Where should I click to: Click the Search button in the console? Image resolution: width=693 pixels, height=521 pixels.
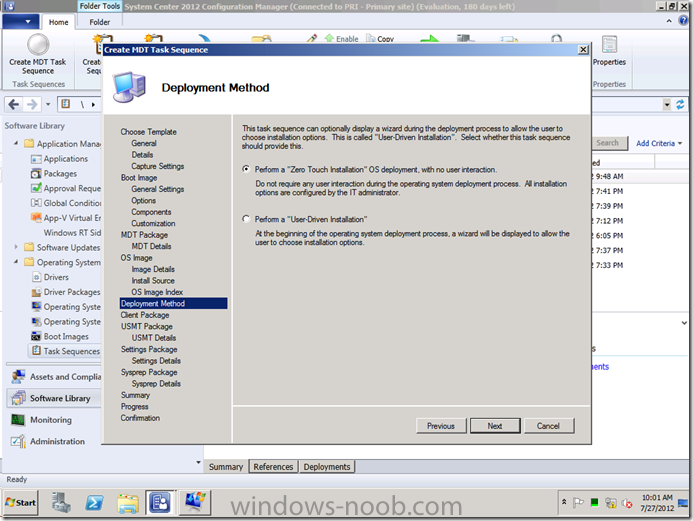click(608, 143)
